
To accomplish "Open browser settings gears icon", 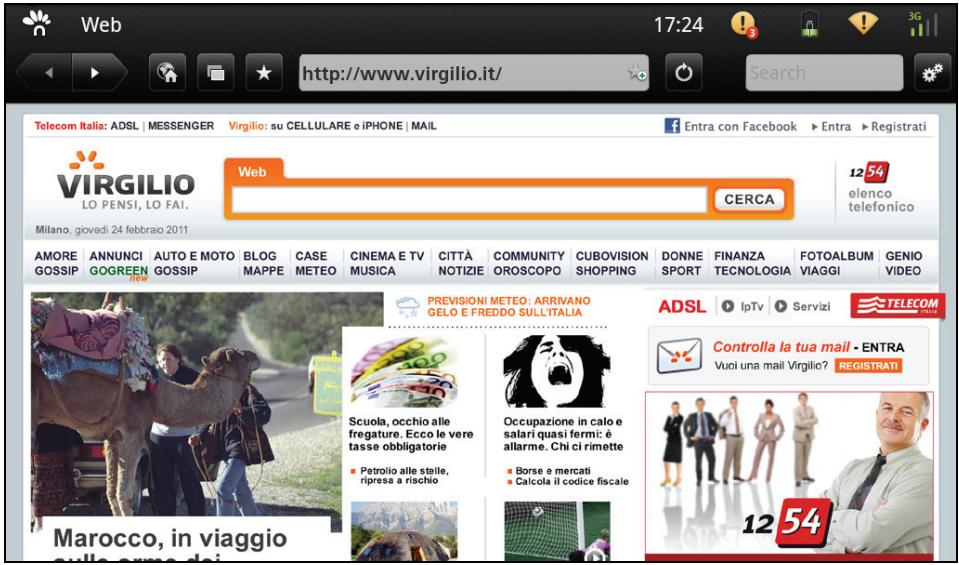I will [933, 73].
